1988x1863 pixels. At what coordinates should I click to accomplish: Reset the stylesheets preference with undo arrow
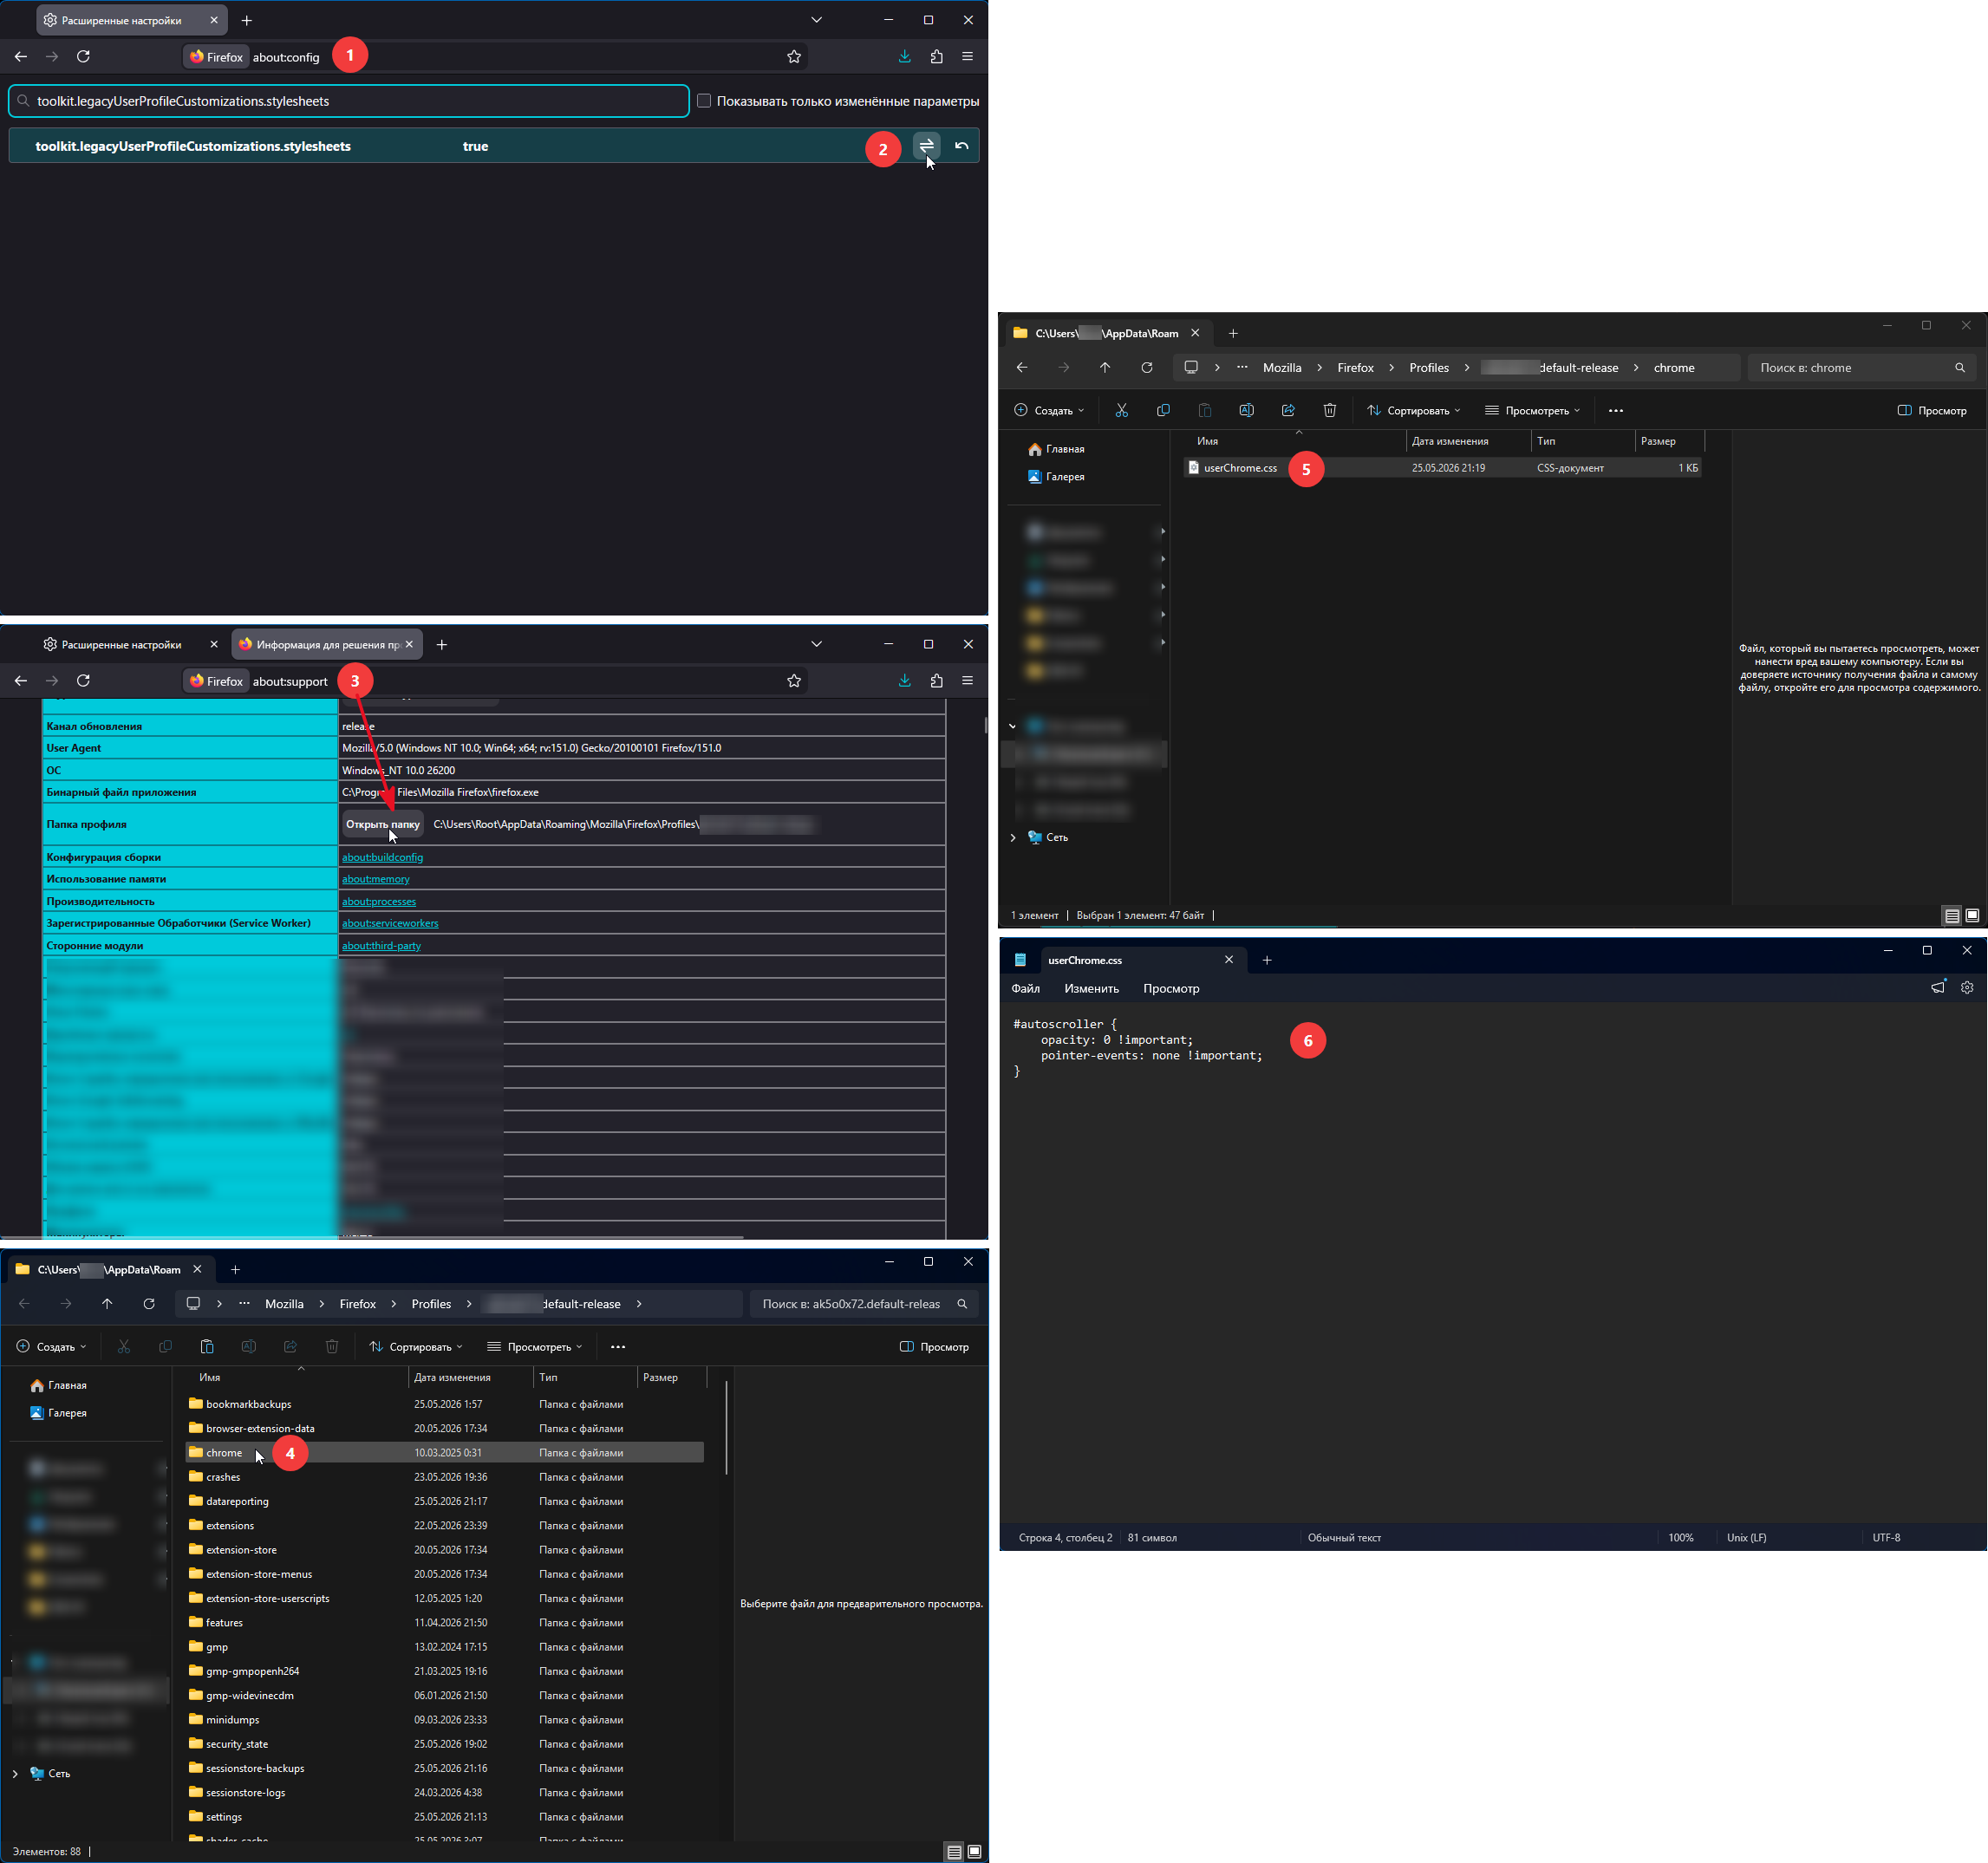[961, 146]
